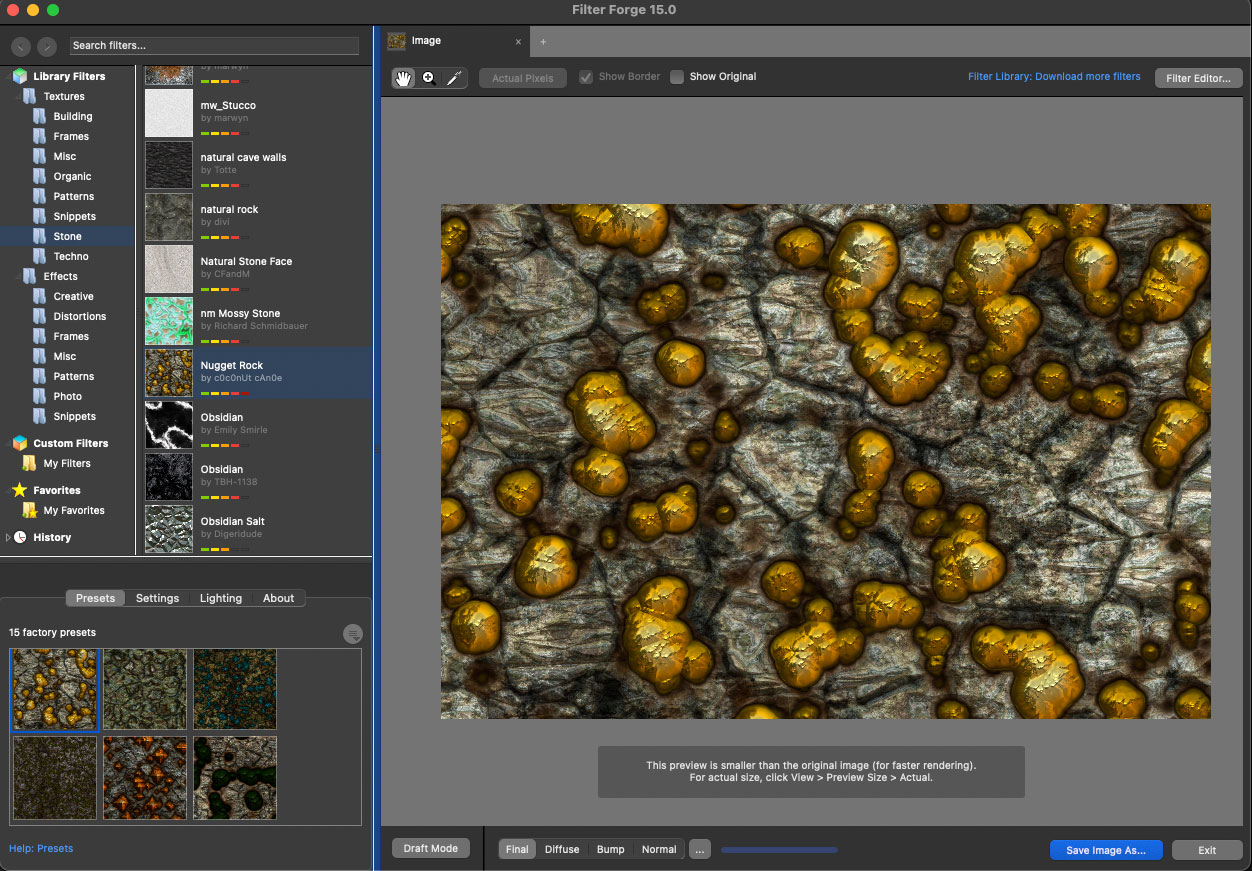
Task: Open the presets options menu icon
Action: point(352,633)
